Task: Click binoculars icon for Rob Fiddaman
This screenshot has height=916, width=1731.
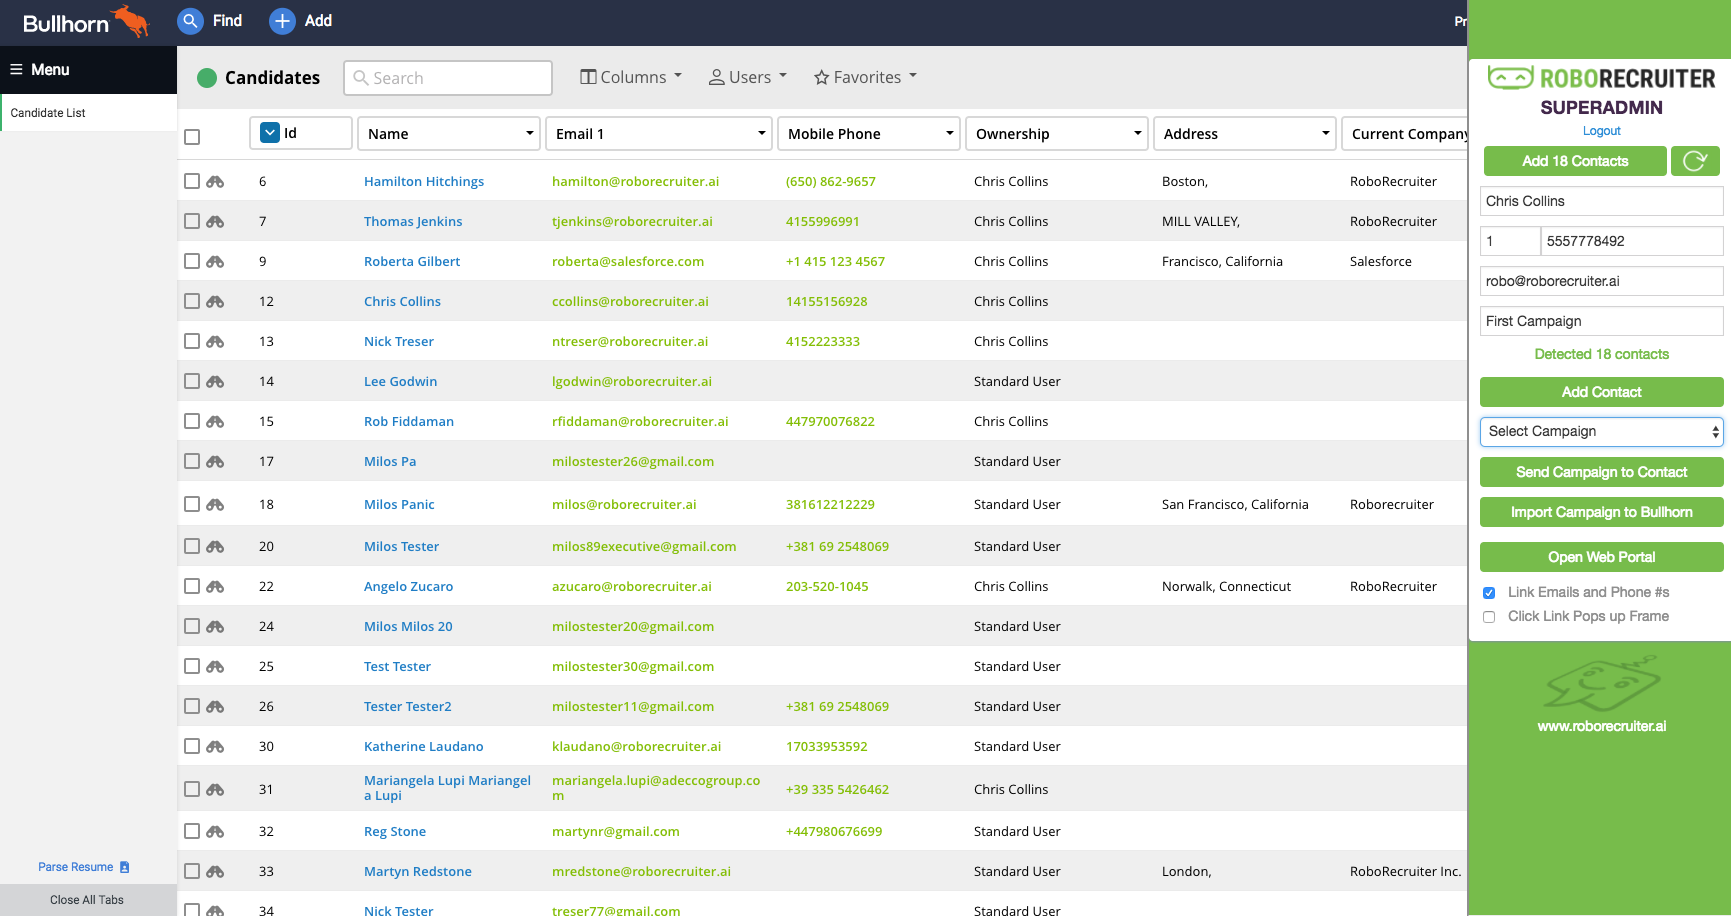Action: point(215,422)
